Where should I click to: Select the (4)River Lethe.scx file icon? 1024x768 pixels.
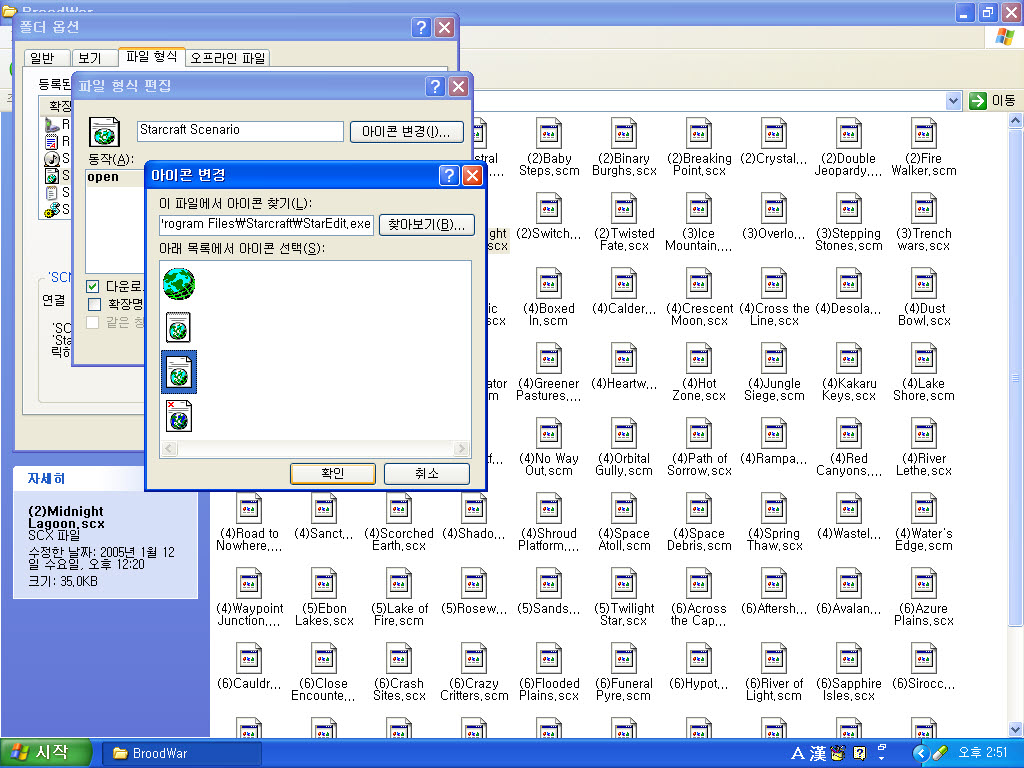pos(924,434)
